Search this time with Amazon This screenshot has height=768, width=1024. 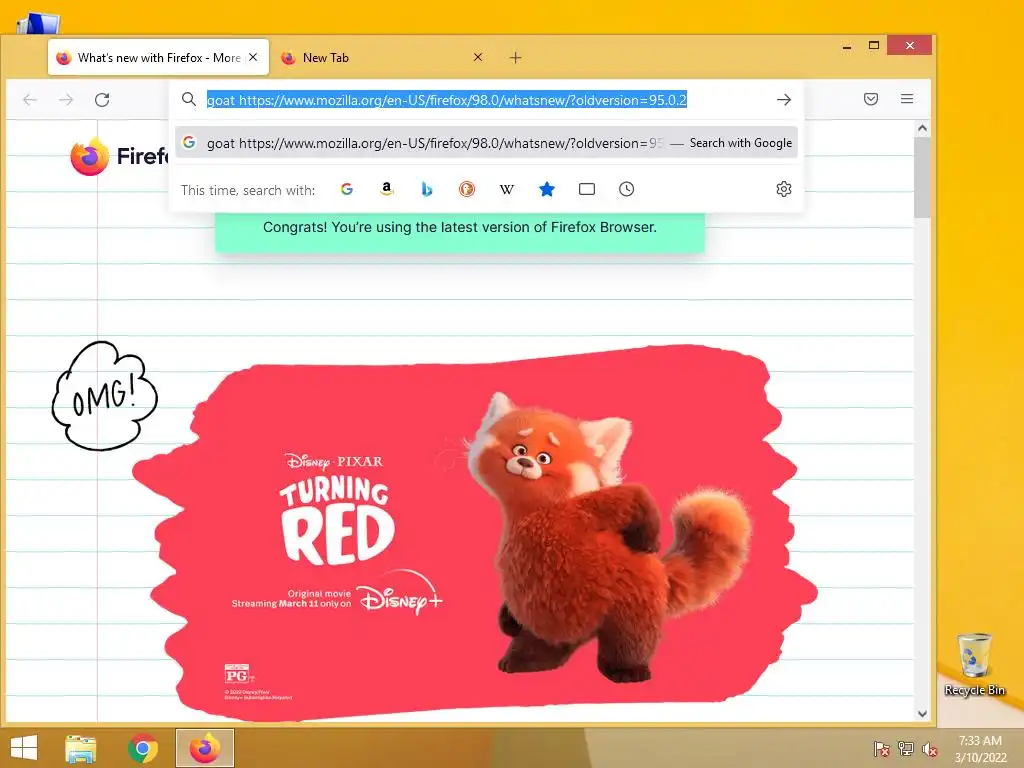[x=387, y=189]
